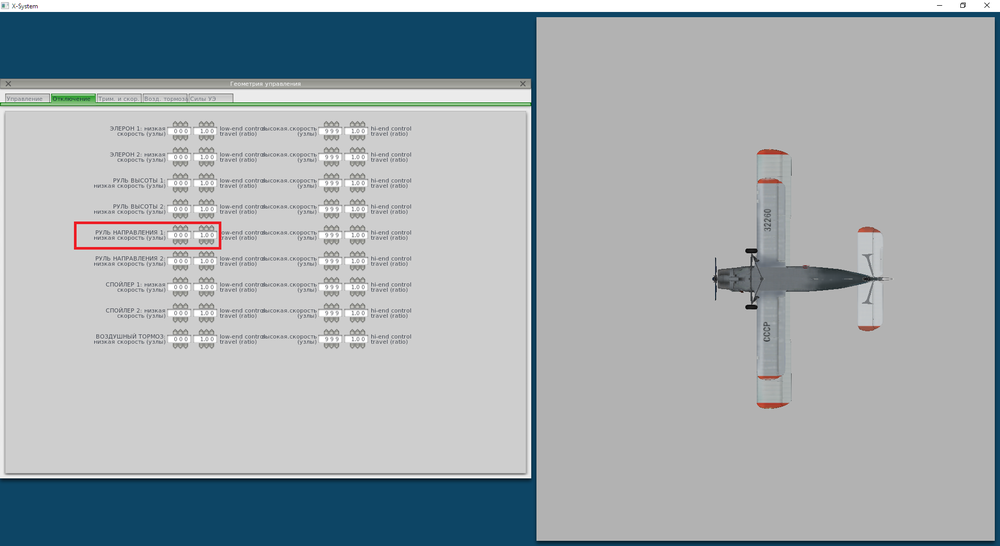
Task: Lower РУЛЬ ВЫСОТЫ 2 hi-end travel ratio arrows
Action: point(357,216)
